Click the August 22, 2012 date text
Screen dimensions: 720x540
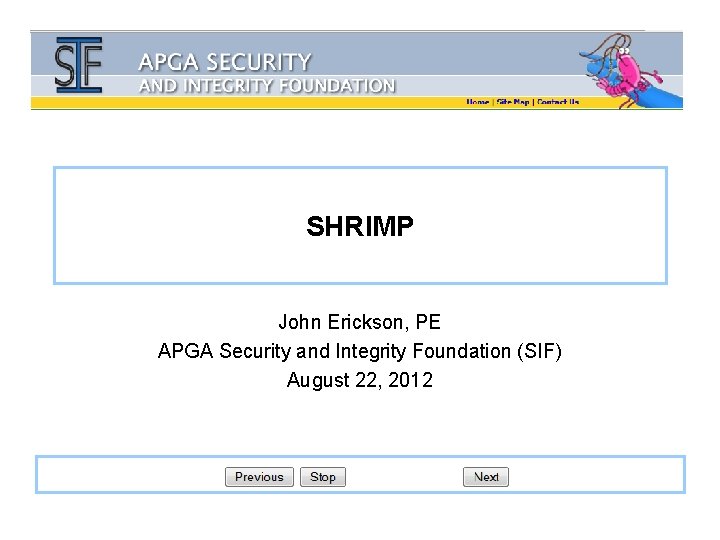(360, 380)
